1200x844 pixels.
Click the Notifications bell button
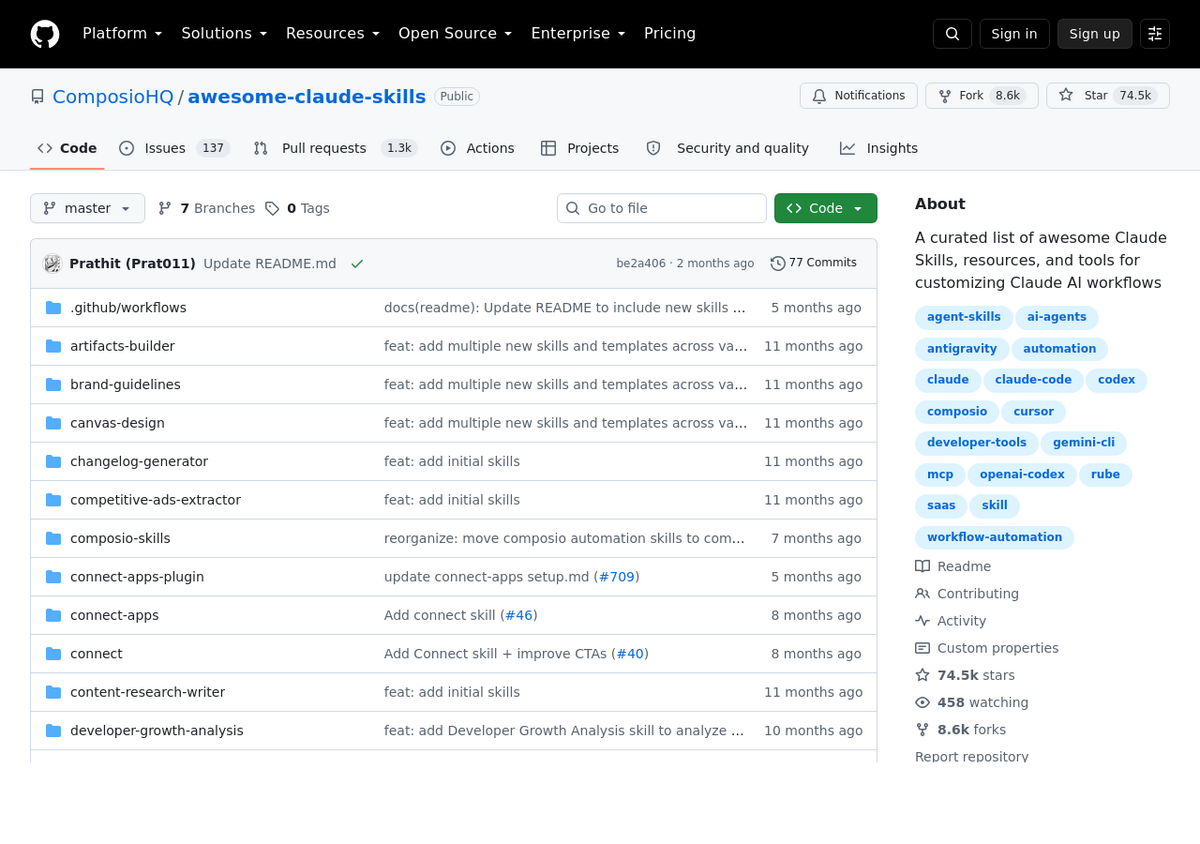pos(858,96)
